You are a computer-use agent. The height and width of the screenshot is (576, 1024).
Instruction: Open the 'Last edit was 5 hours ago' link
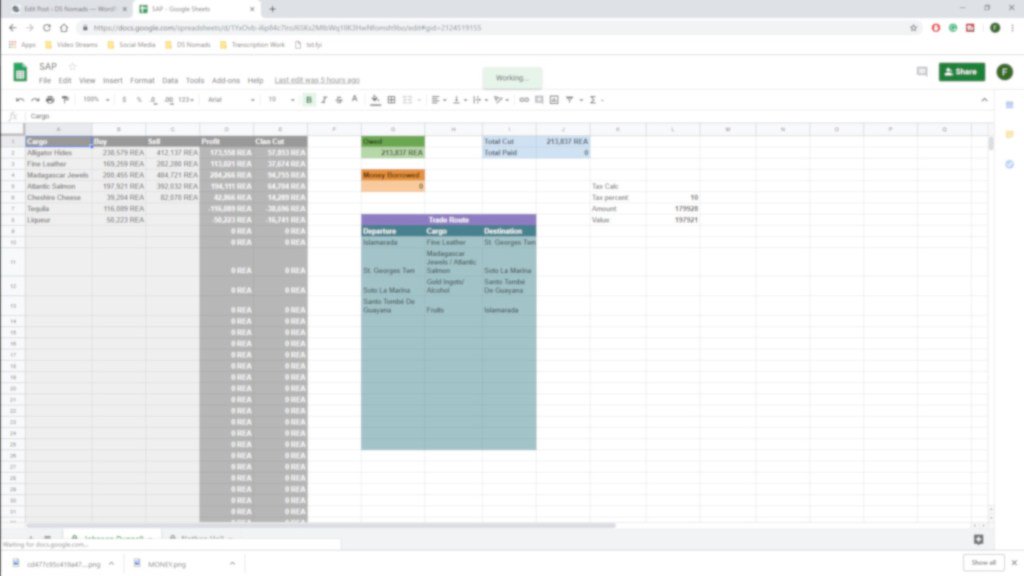click(x=317, y=80)
